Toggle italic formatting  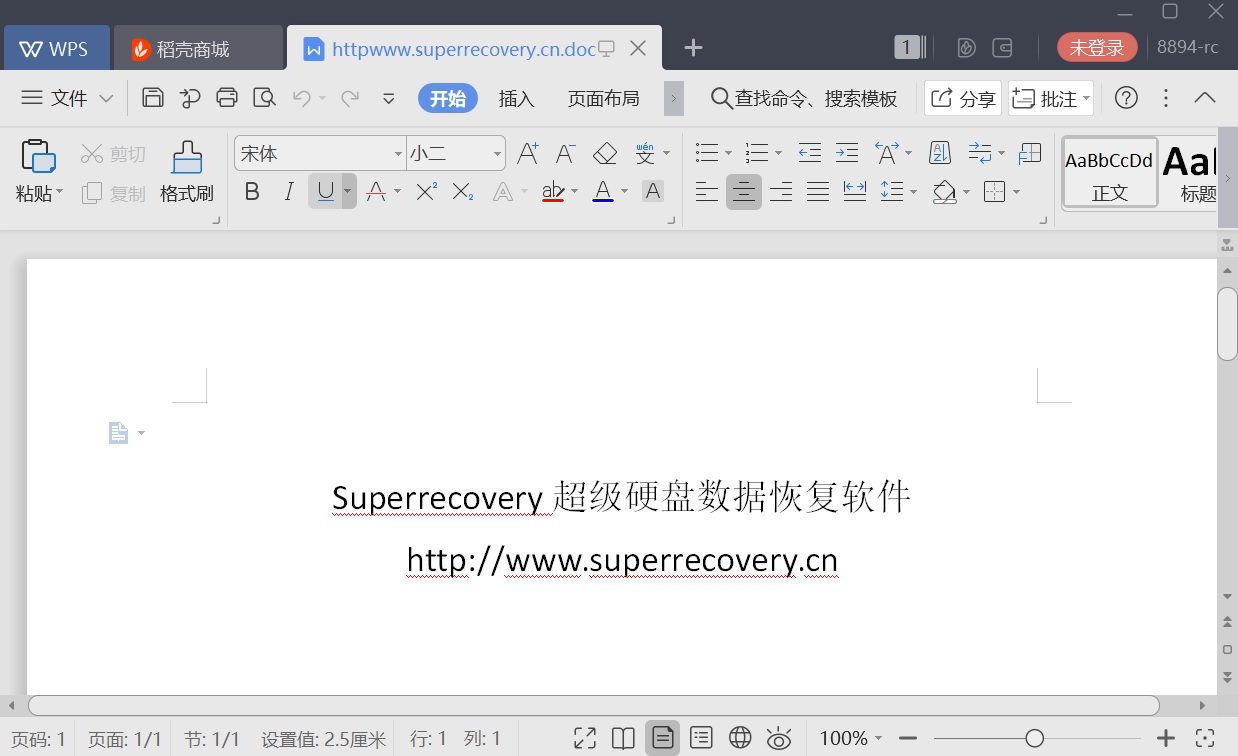point(289,191)
